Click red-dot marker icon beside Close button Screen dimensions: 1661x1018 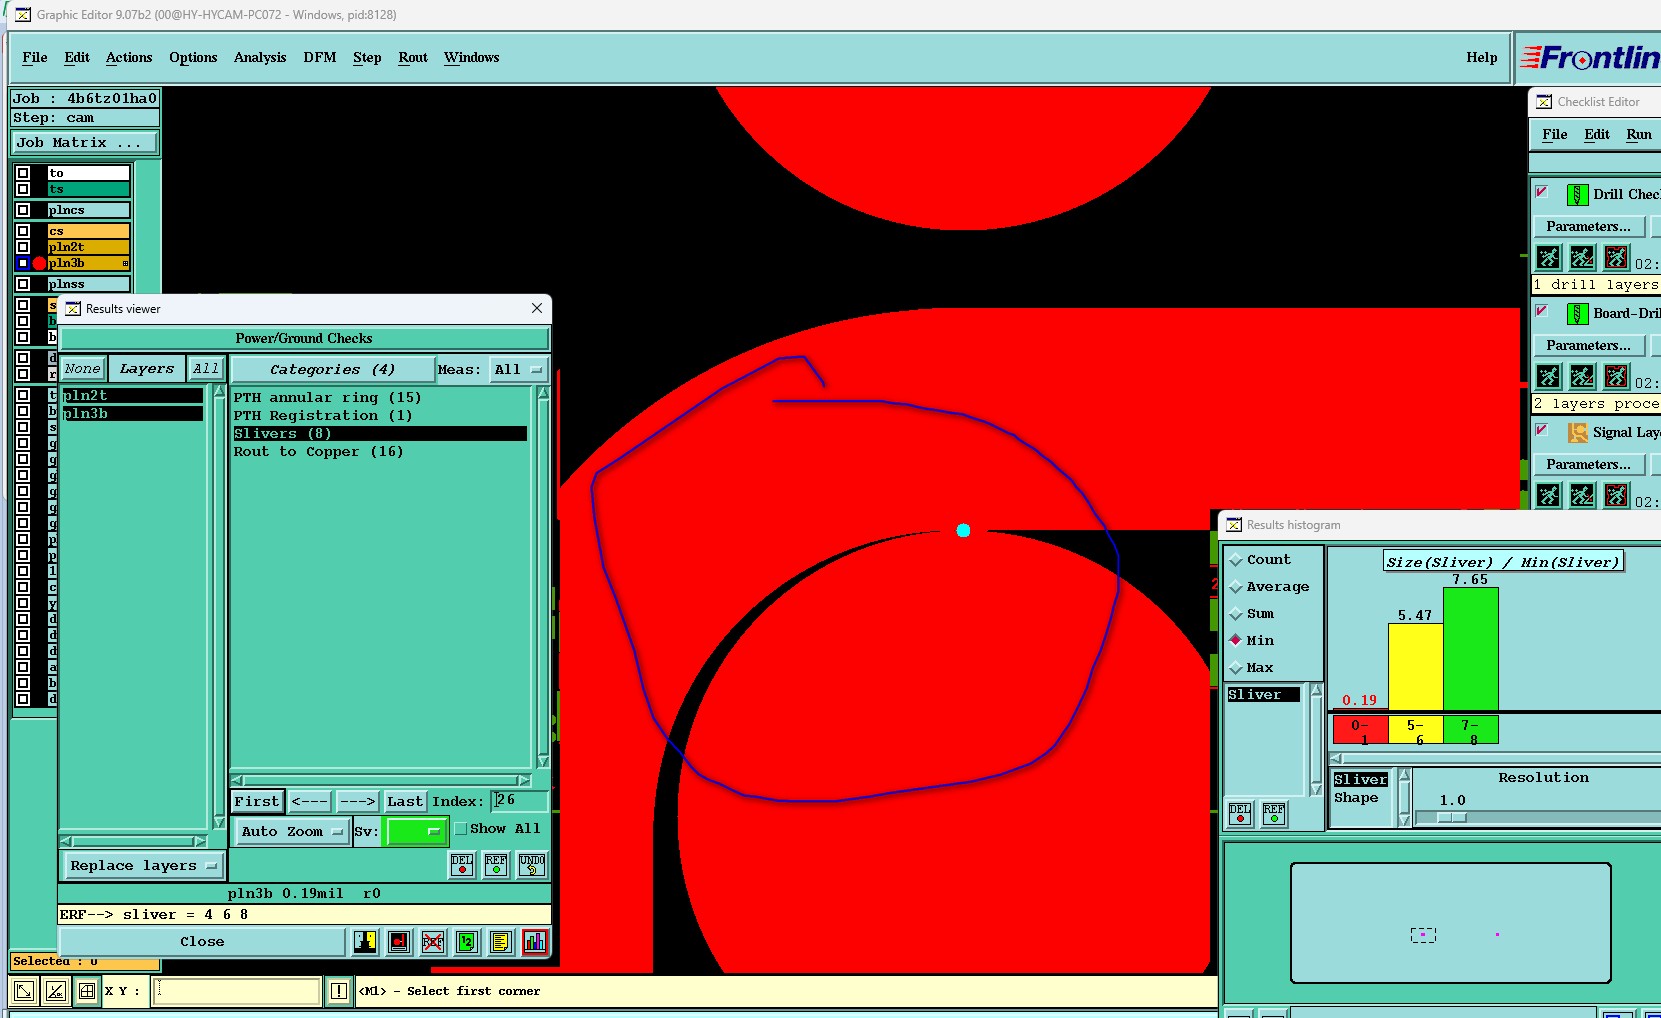point(399,942)
